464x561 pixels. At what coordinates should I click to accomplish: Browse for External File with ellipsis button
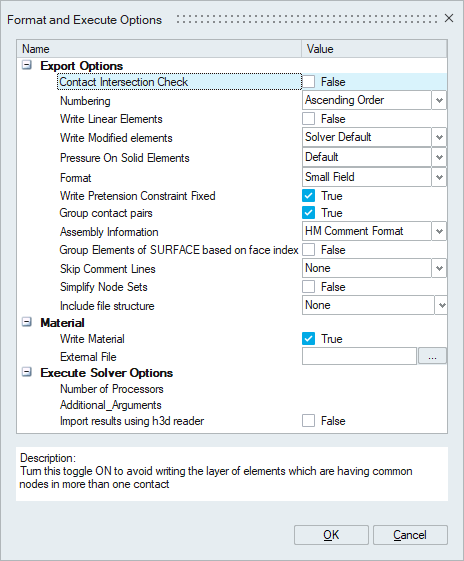pyautogui.click(x=432, y=356)
